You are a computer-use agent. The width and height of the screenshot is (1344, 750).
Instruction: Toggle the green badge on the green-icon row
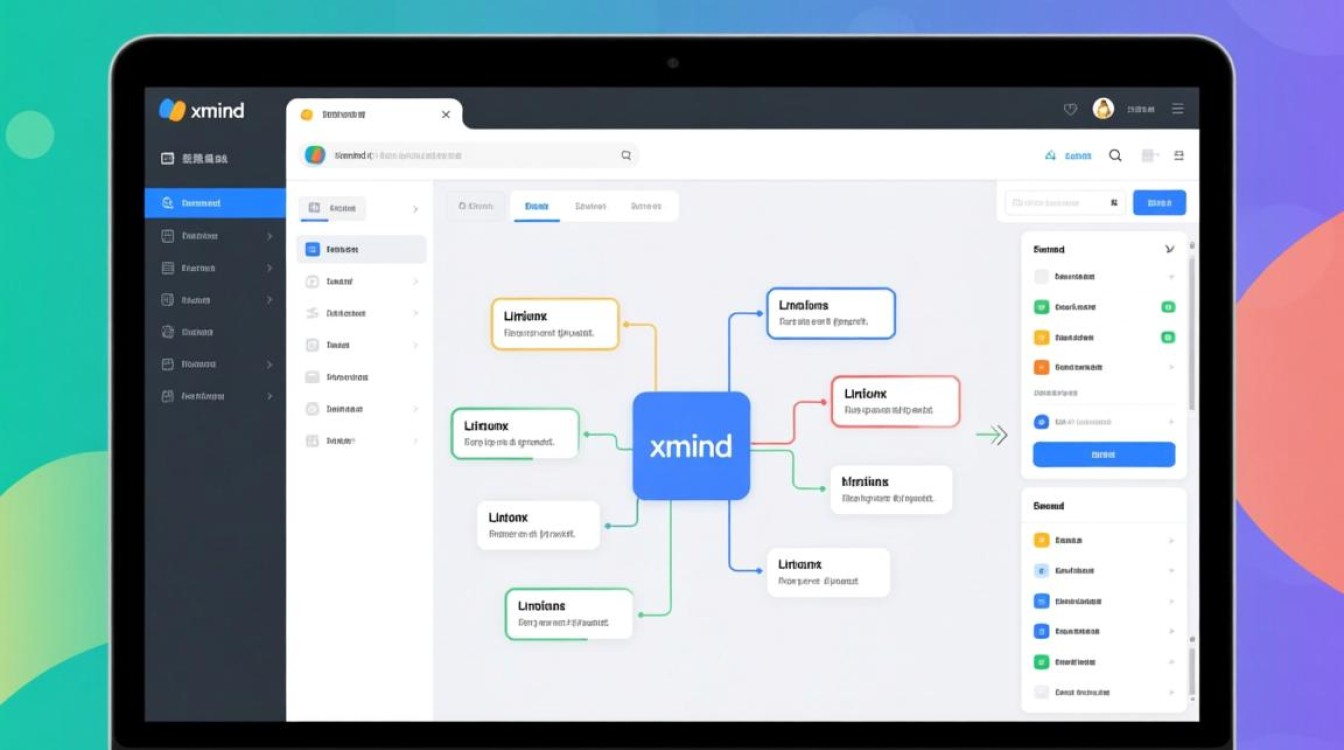click(x=1167, y=307)
